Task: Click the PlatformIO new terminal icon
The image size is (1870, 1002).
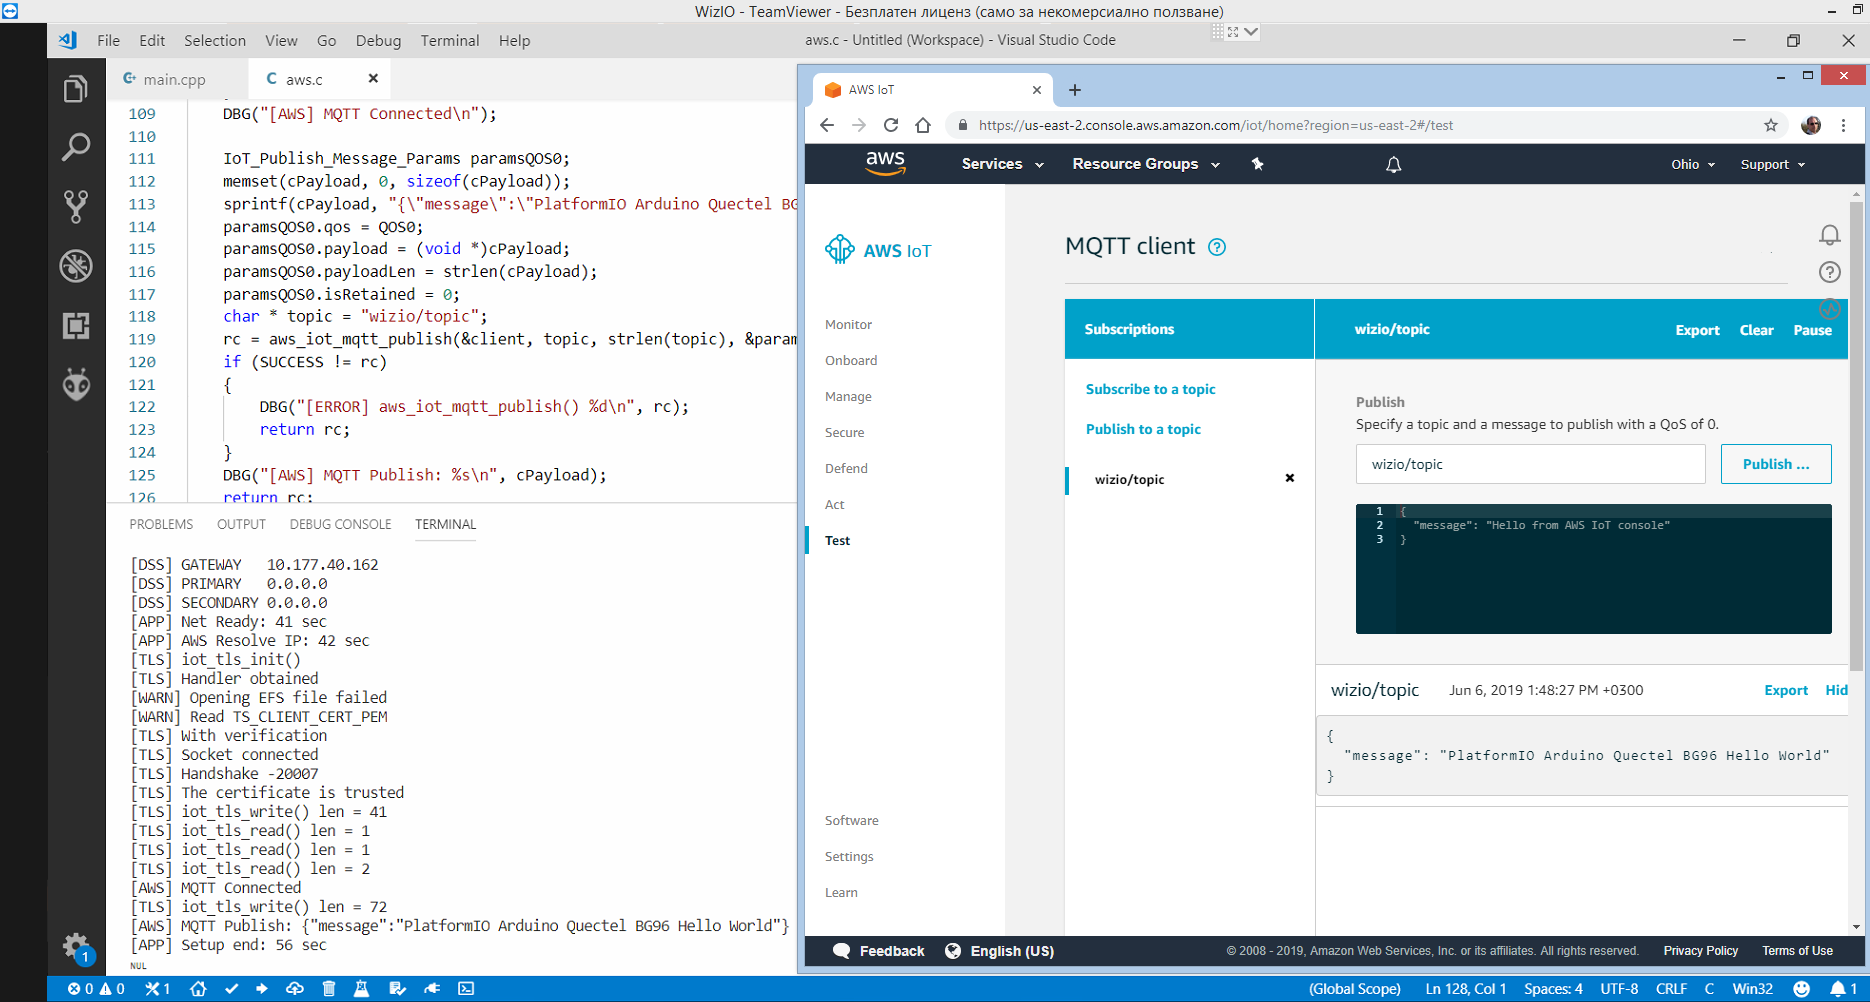Action: (466, 989)
